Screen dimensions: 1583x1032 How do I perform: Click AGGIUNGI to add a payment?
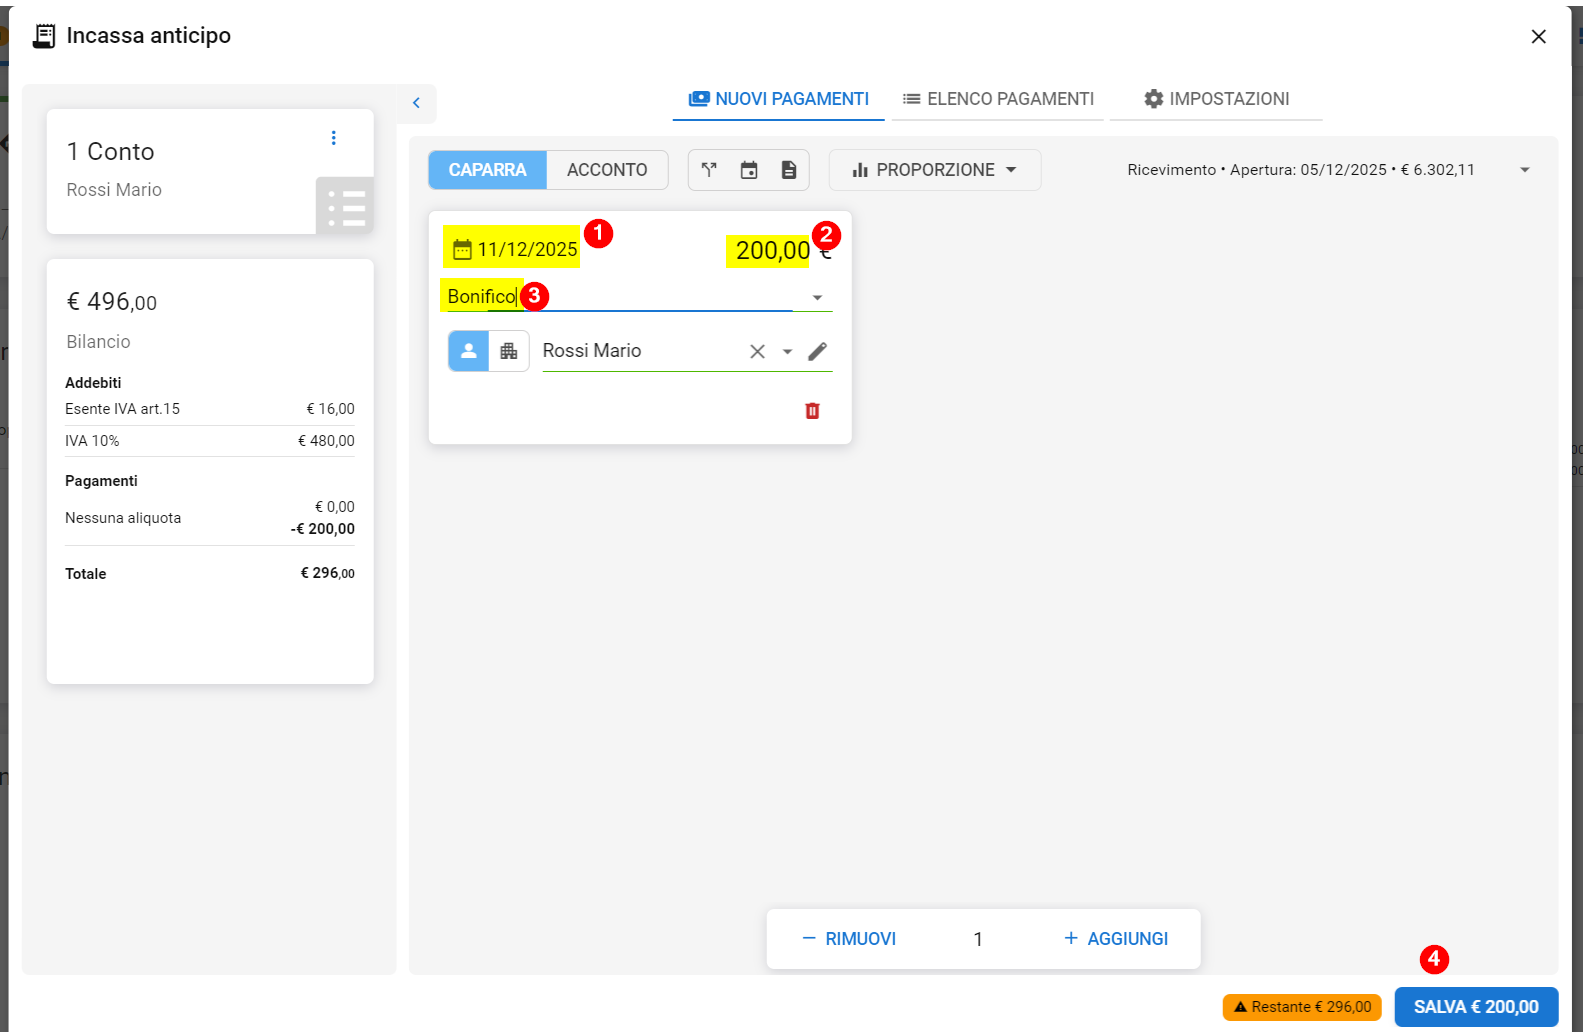(x=1115, y=939)
